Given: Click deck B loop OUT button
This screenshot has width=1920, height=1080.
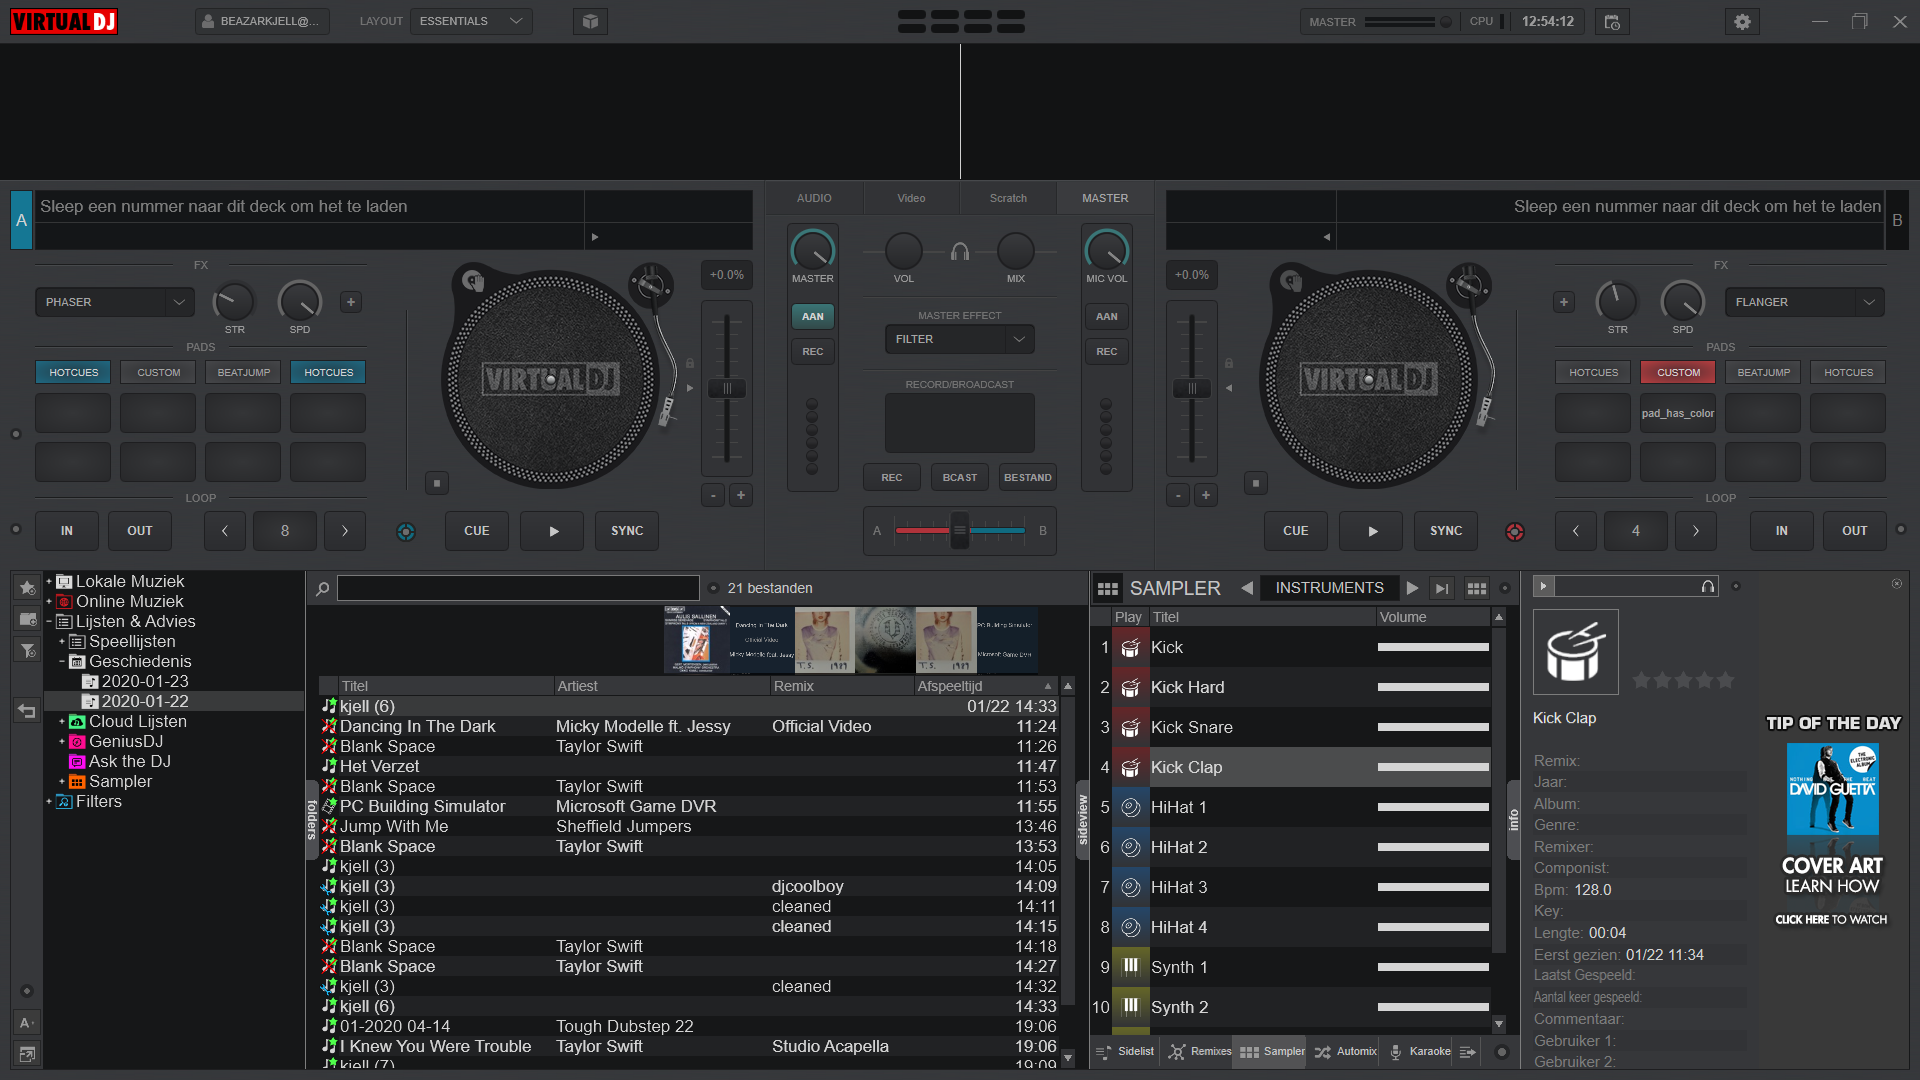Looking at the screenshot, I should [1854, 531].
